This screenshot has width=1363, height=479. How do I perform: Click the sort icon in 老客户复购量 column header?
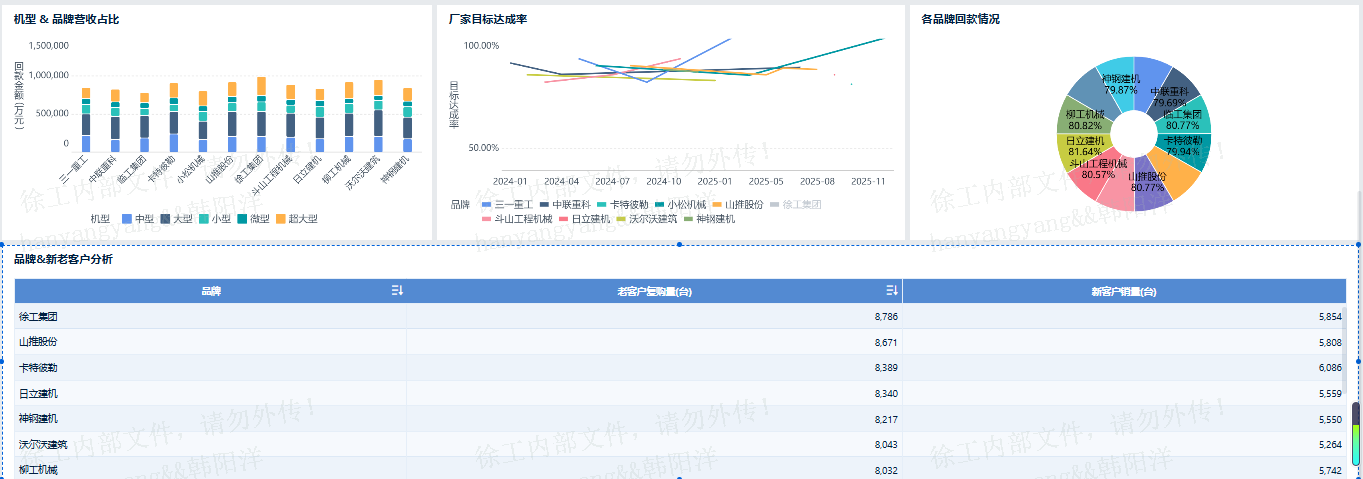[892, 291]
